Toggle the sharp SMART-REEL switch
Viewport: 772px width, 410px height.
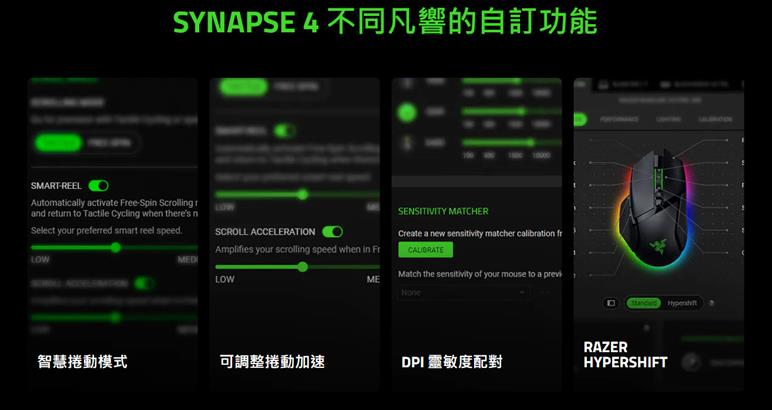tap(98, 185)
